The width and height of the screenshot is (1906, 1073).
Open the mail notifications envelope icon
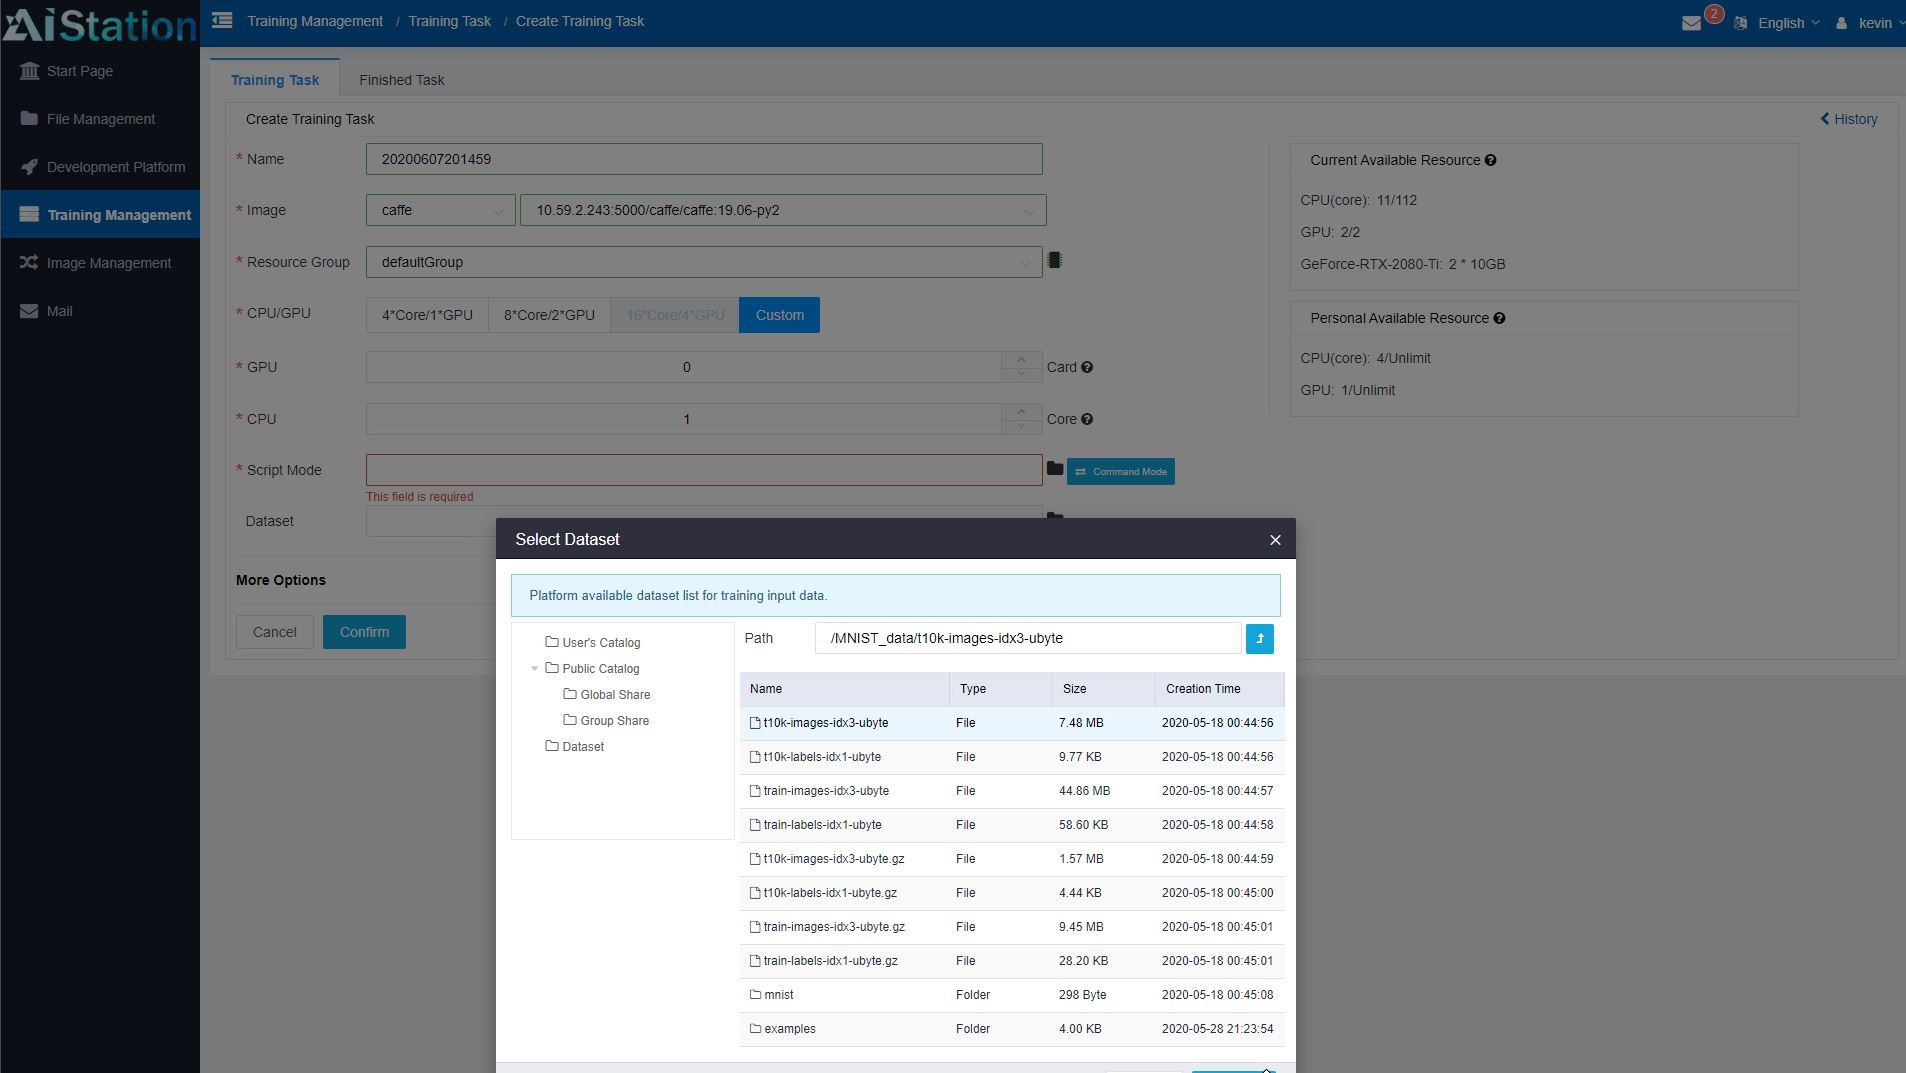[x=1691, y=23]
